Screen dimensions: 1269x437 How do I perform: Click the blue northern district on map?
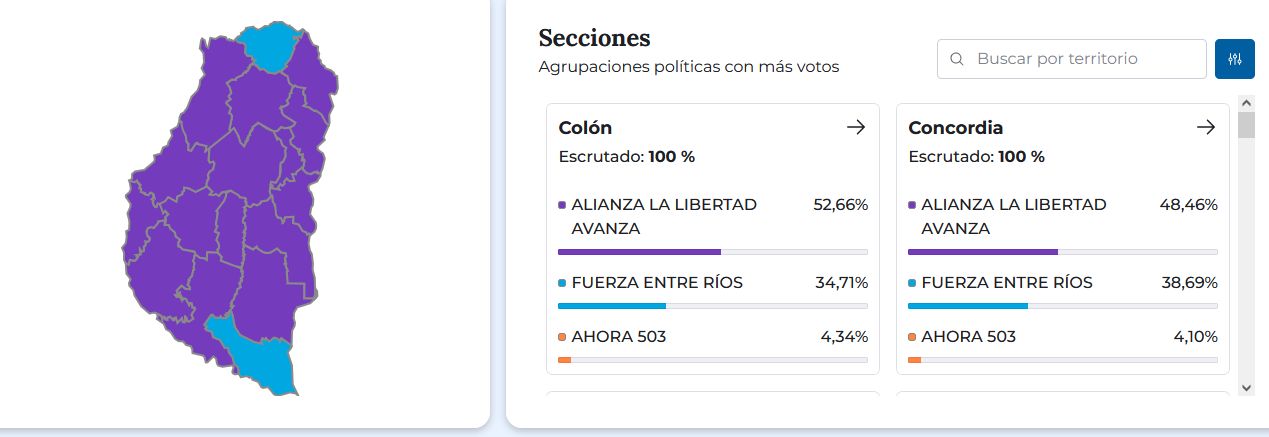[x=270, y=46]
